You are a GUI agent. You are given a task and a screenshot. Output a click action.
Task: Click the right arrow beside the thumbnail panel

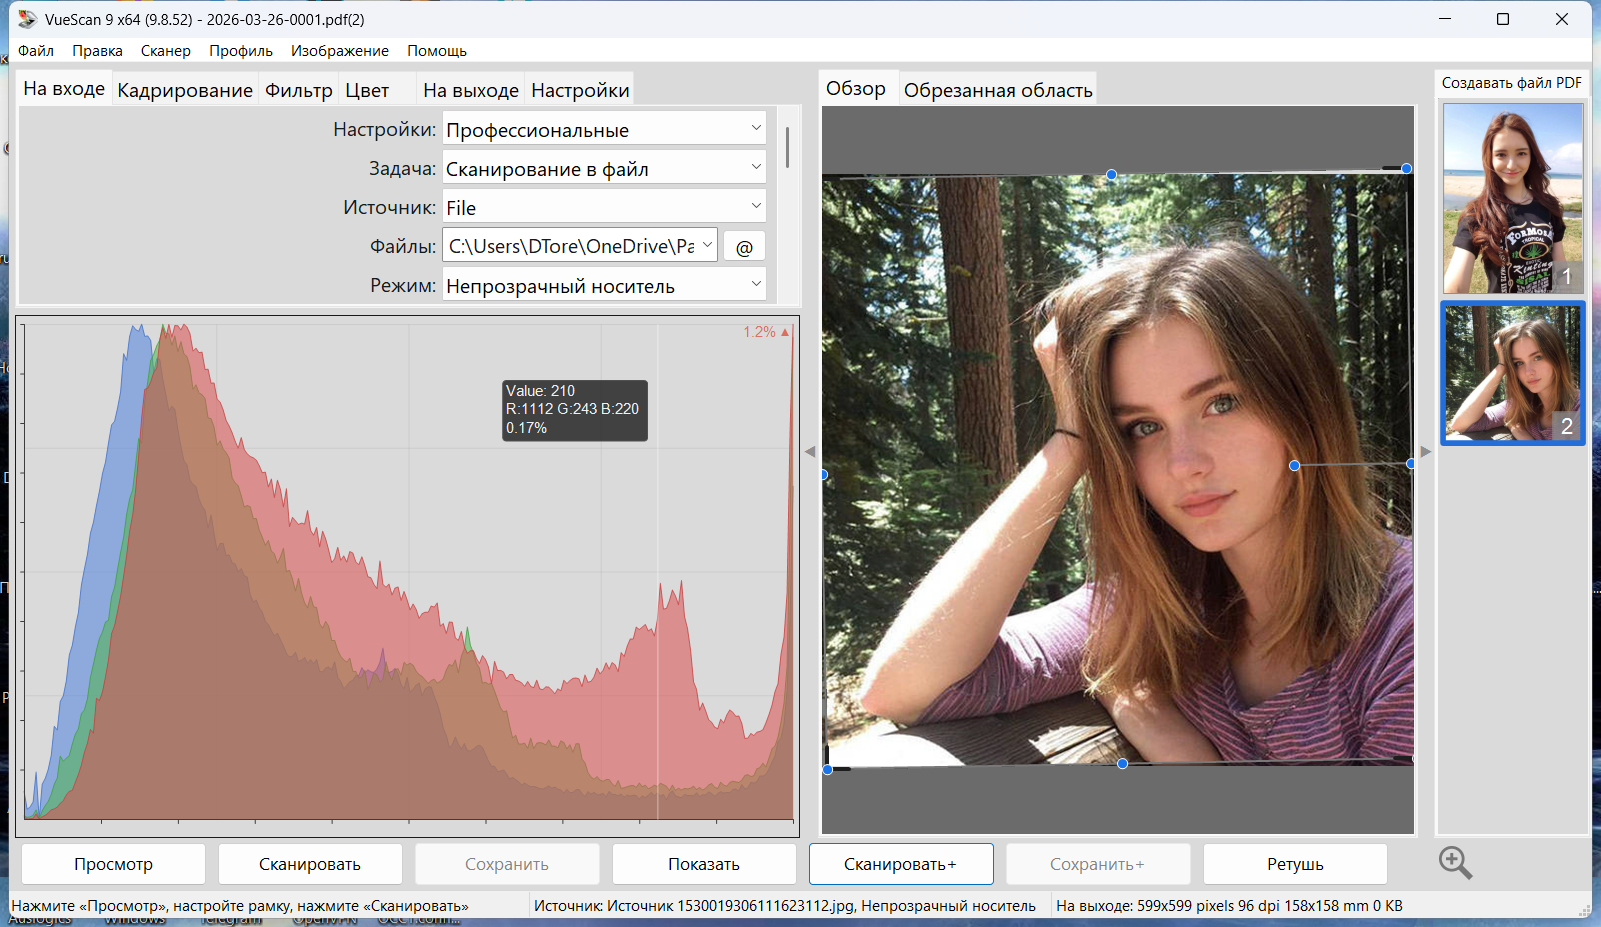tap(1426, 452)
